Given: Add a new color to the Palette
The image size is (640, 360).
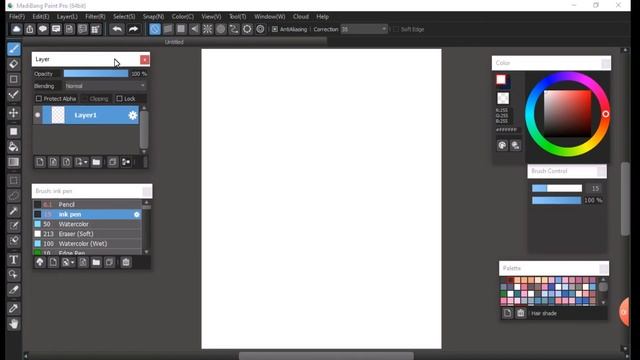Looking at the screenshot, I should pos(507,313).
